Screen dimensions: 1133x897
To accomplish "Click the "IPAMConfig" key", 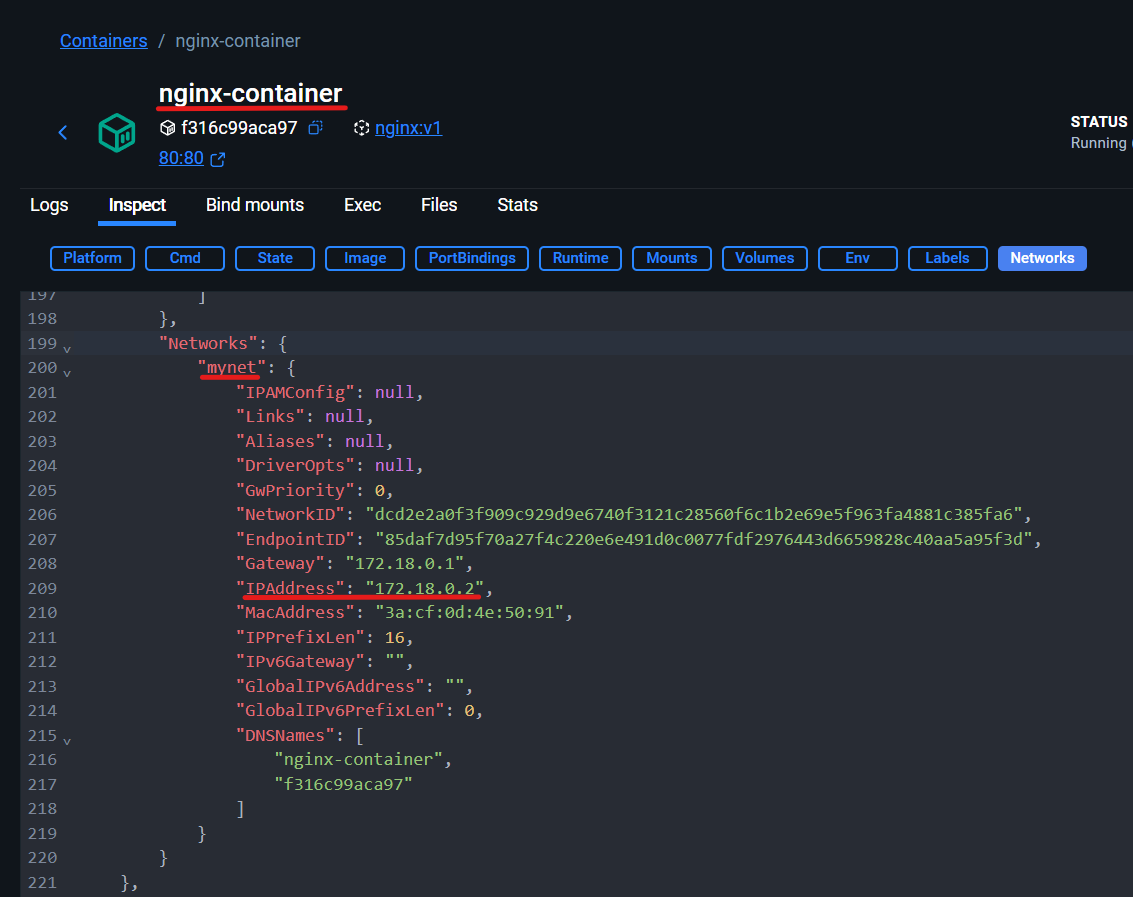I will (x=295, y=392).
